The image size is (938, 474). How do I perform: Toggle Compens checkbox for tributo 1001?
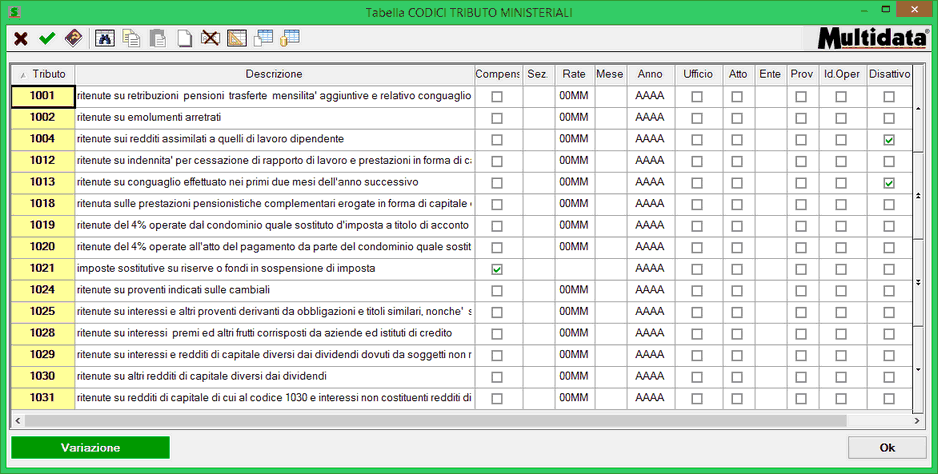[x=497, y=96]
